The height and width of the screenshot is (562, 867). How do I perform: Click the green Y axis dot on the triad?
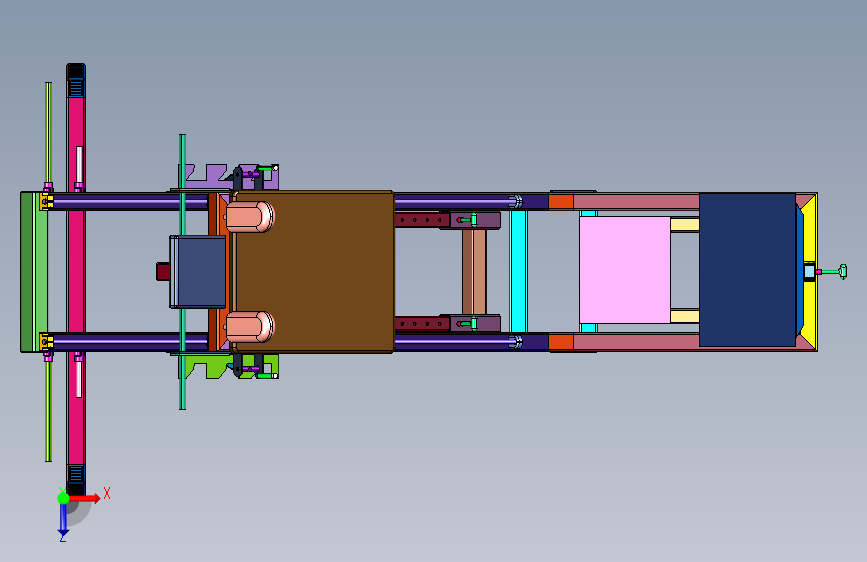click(x=63, y=498)
